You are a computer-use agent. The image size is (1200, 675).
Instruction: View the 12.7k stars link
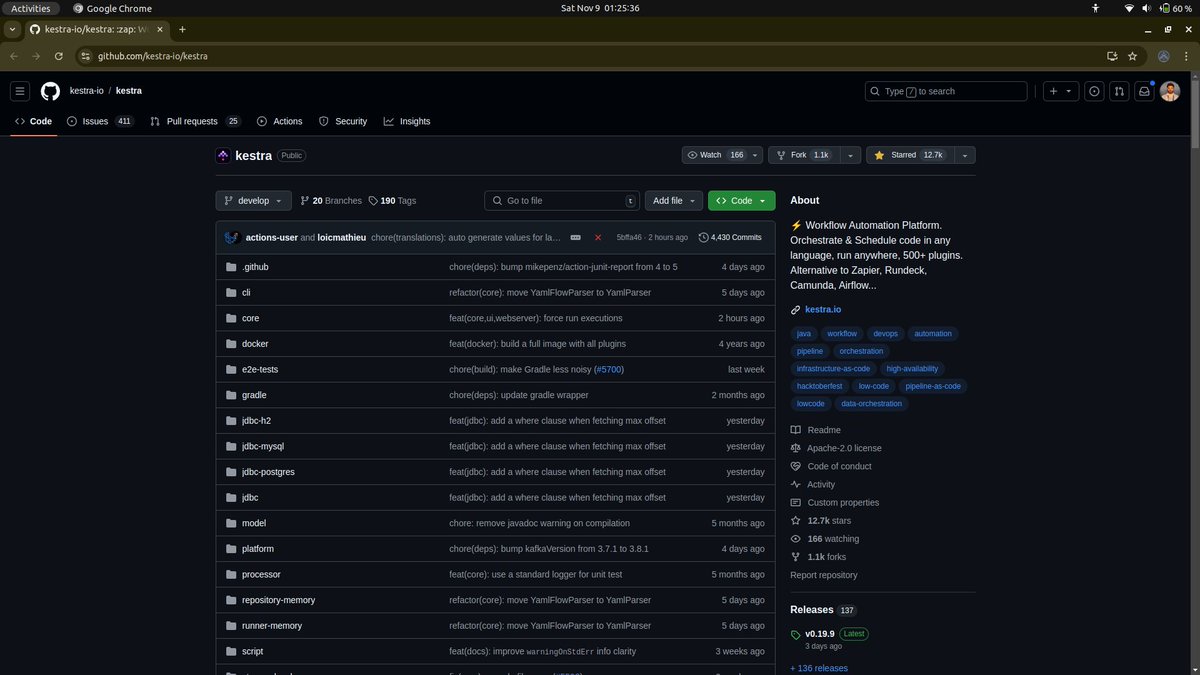click(829, 520)
